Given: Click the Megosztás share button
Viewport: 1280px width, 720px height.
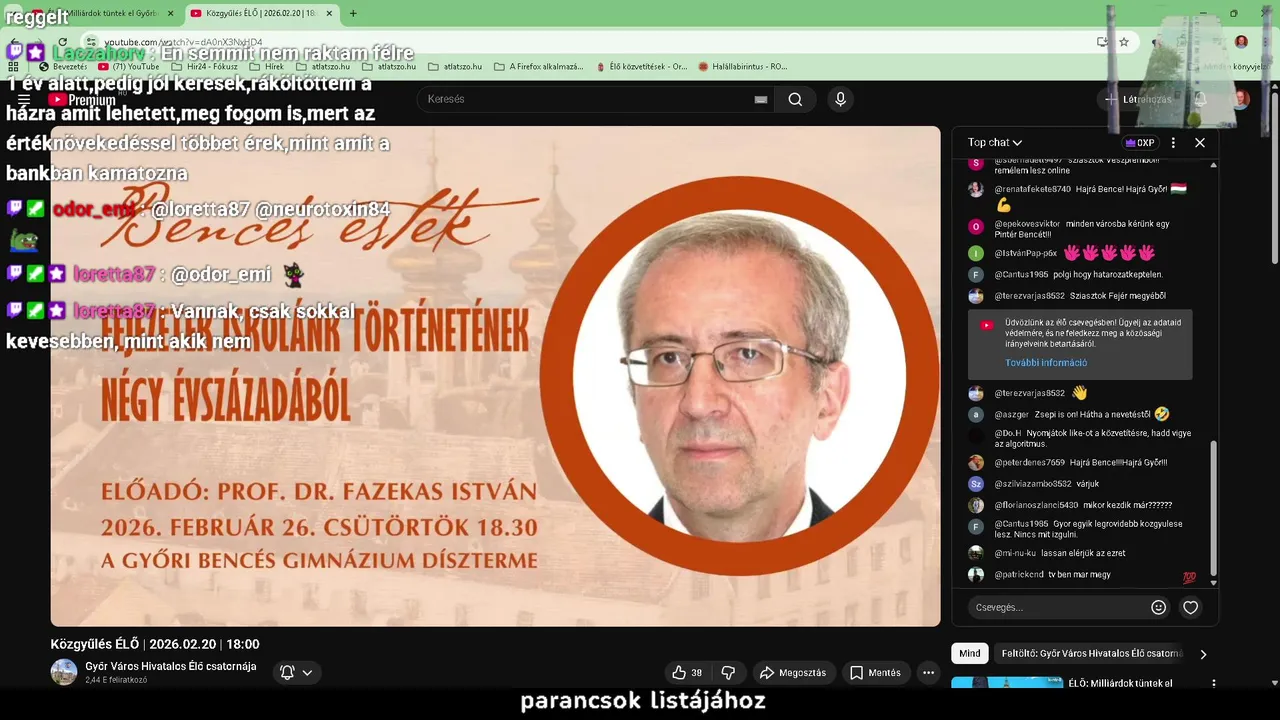Looking at the screenshot, I should 793,673.
